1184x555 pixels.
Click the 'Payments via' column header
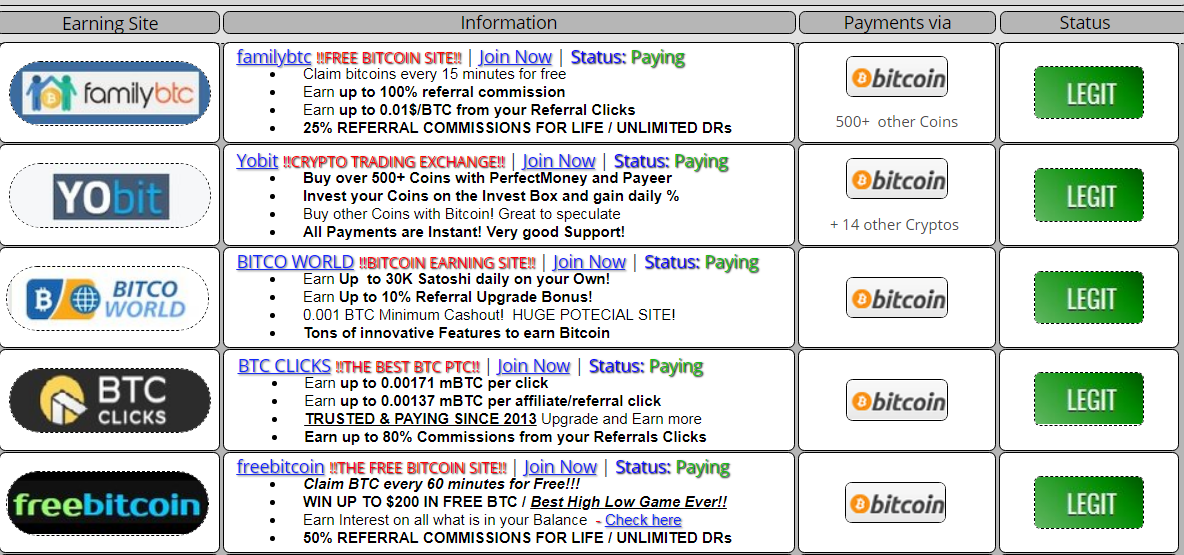click(x=897, y=23)
